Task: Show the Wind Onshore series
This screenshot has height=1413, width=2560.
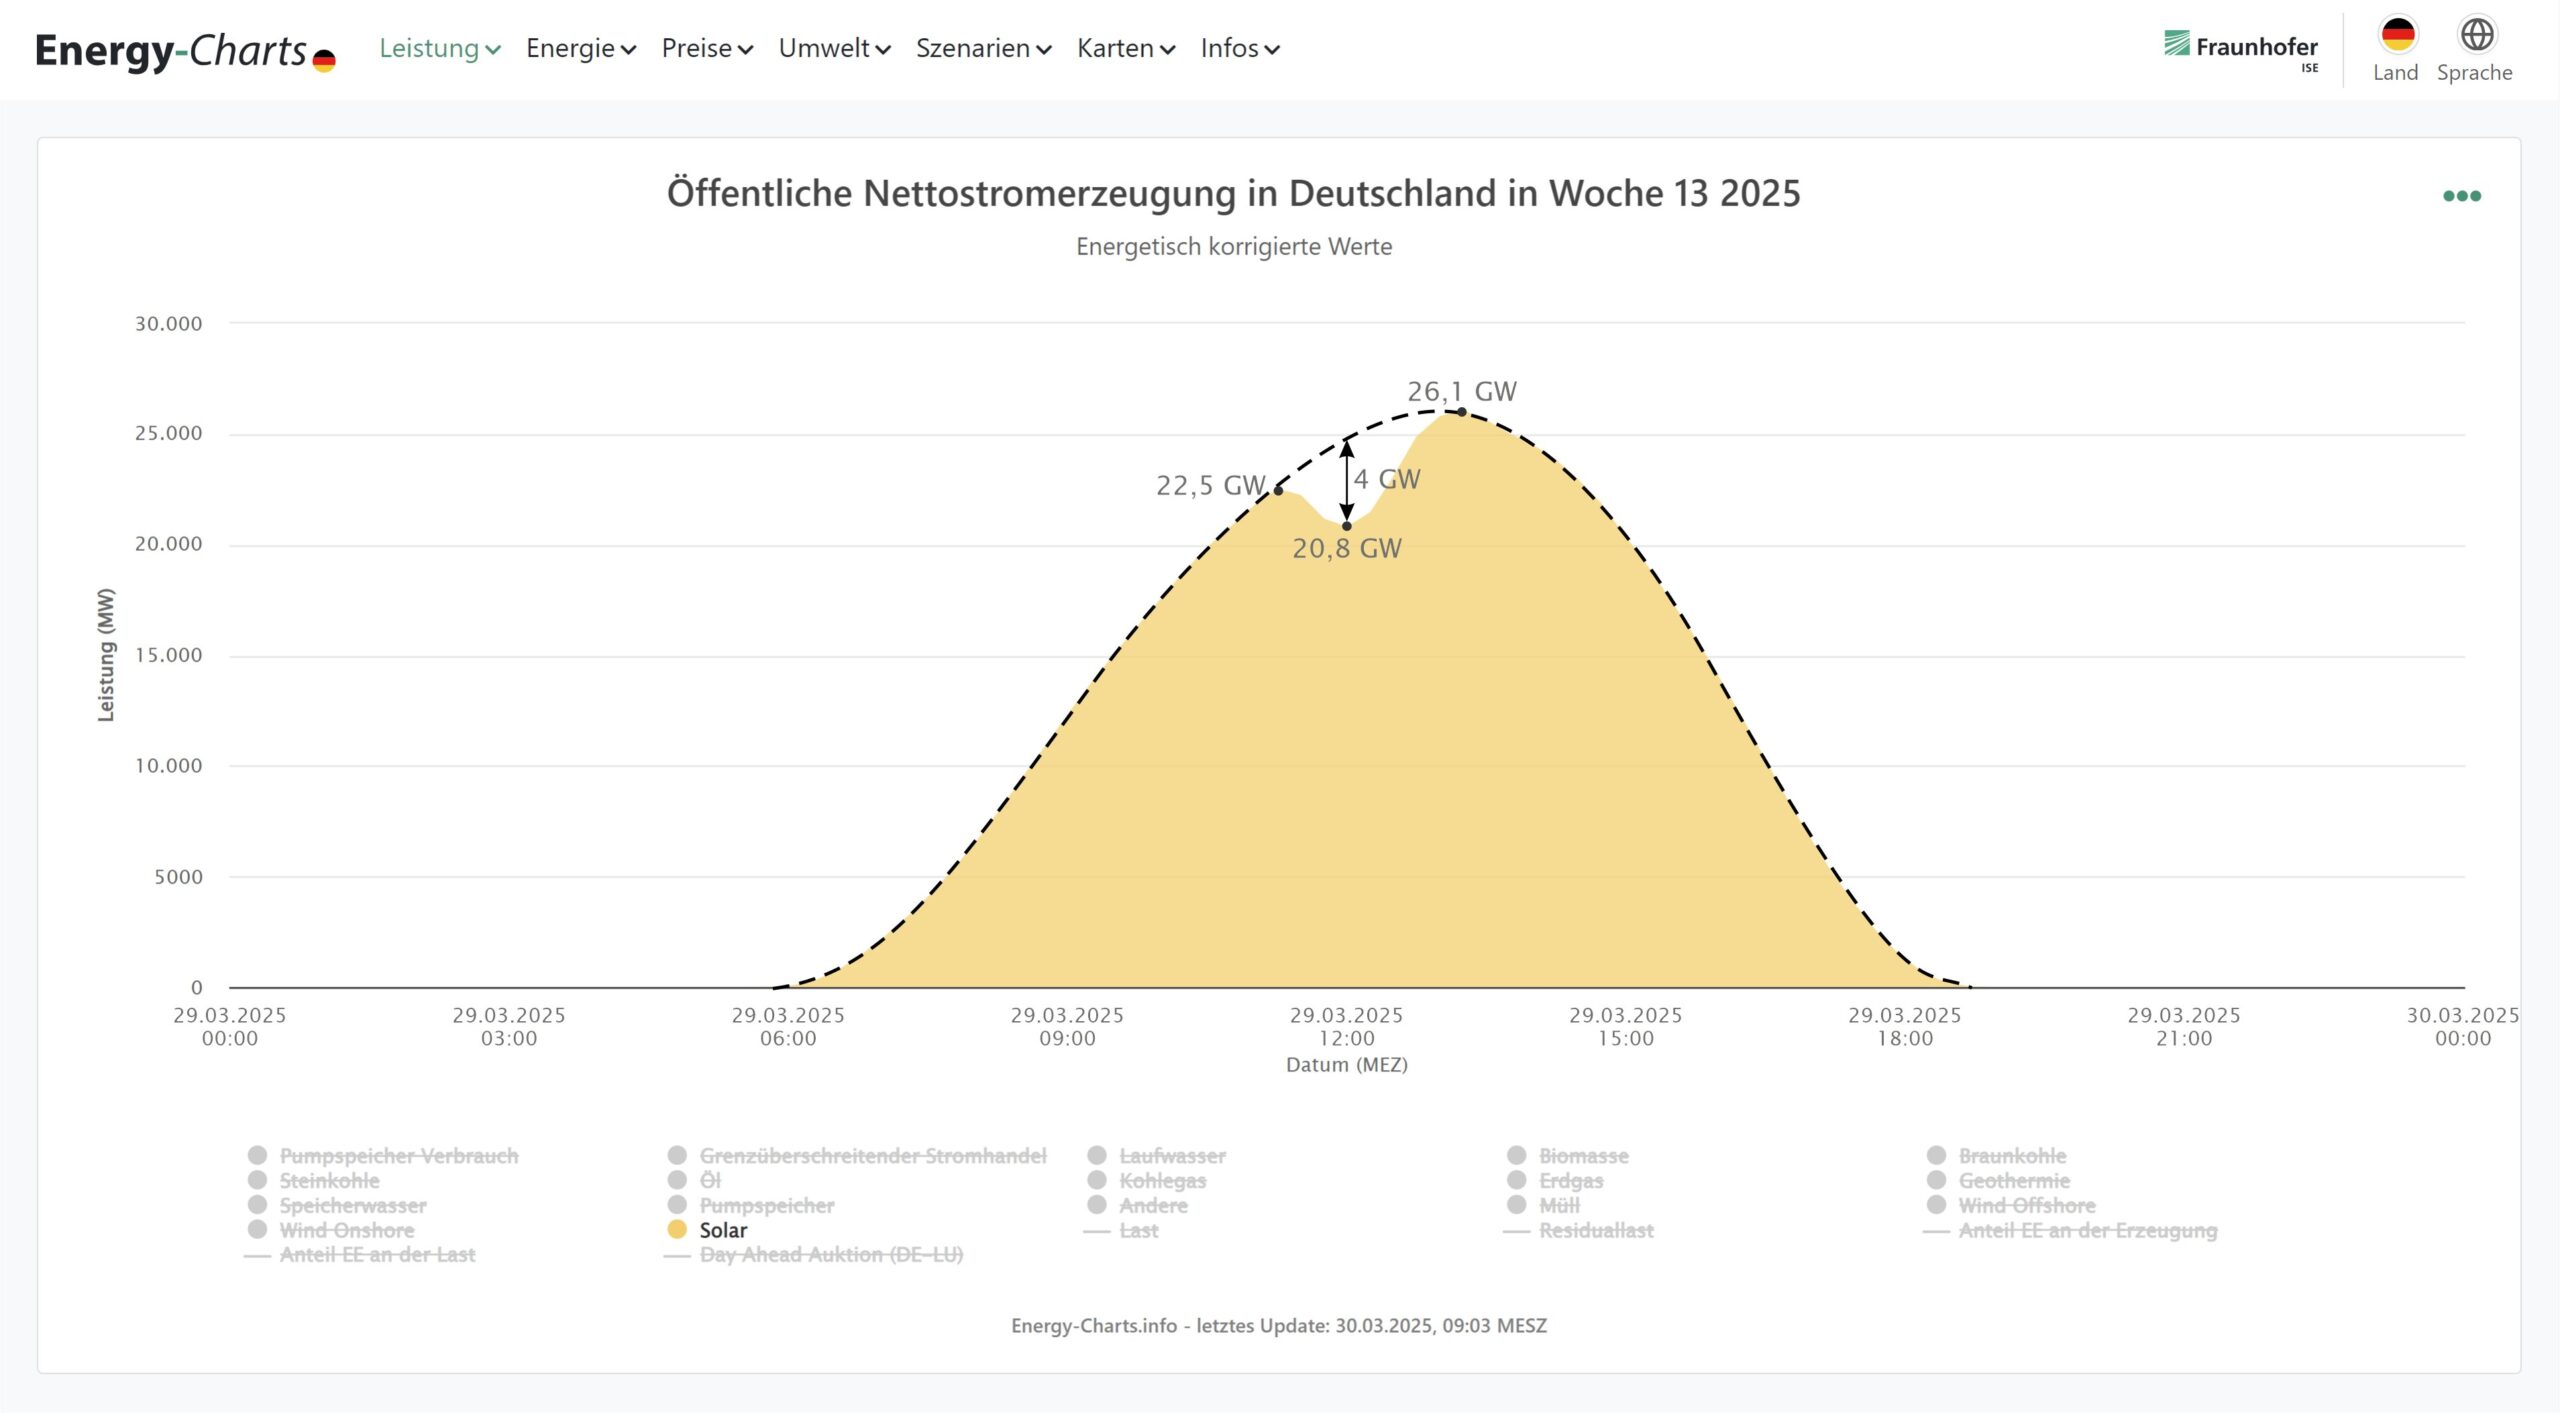Action: [346, 1230]
